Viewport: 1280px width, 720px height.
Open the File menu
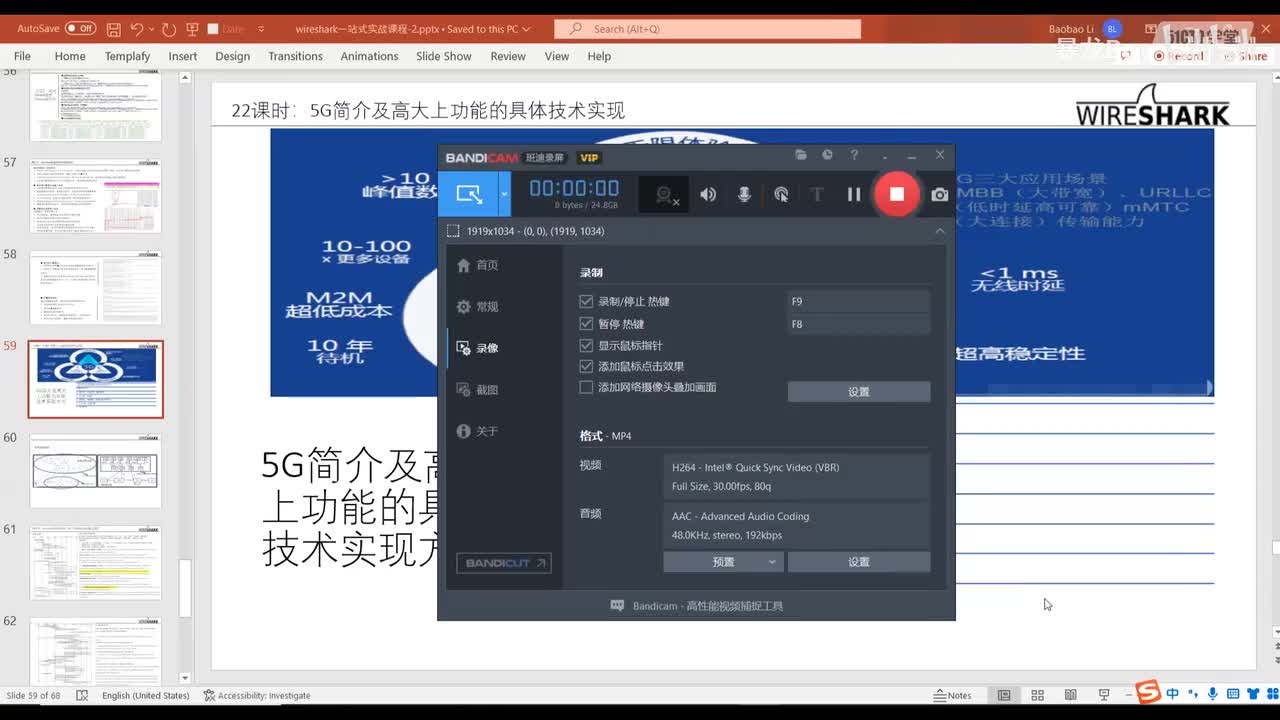[x=22, y=56]
